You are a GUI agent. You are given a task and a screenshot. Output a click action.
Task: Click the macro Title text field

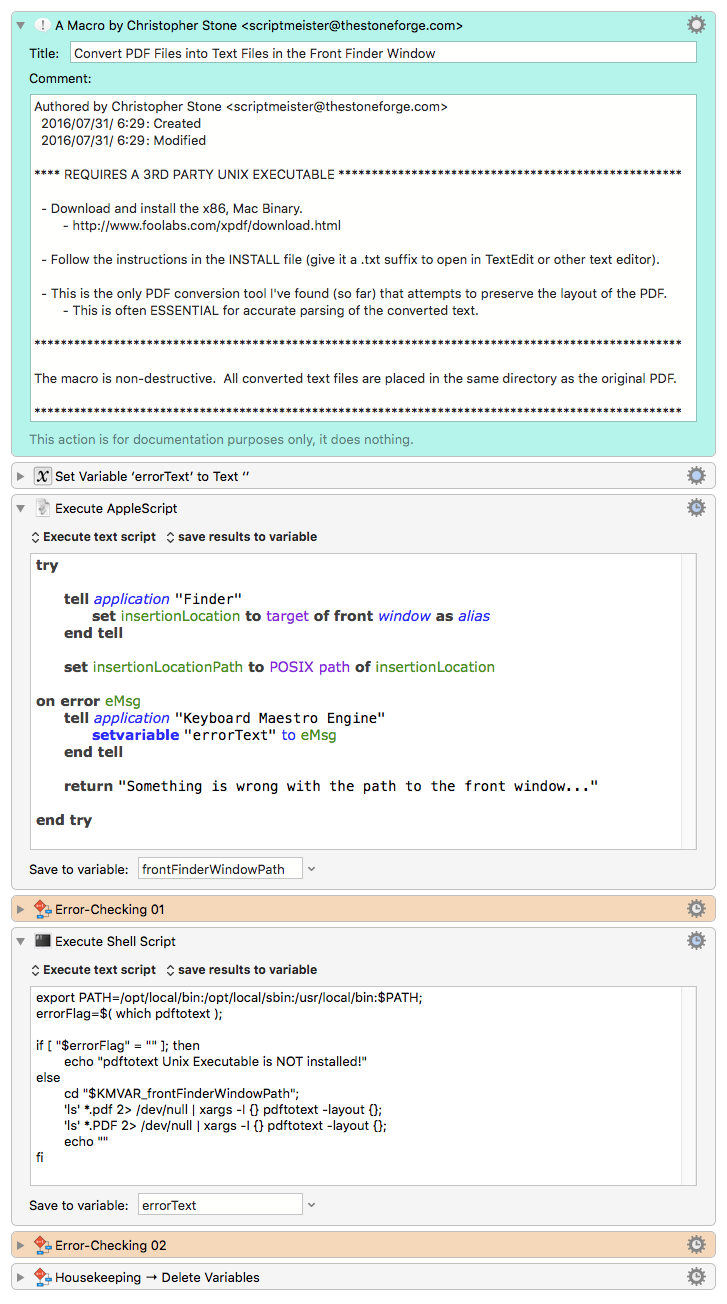coord(382,53)
